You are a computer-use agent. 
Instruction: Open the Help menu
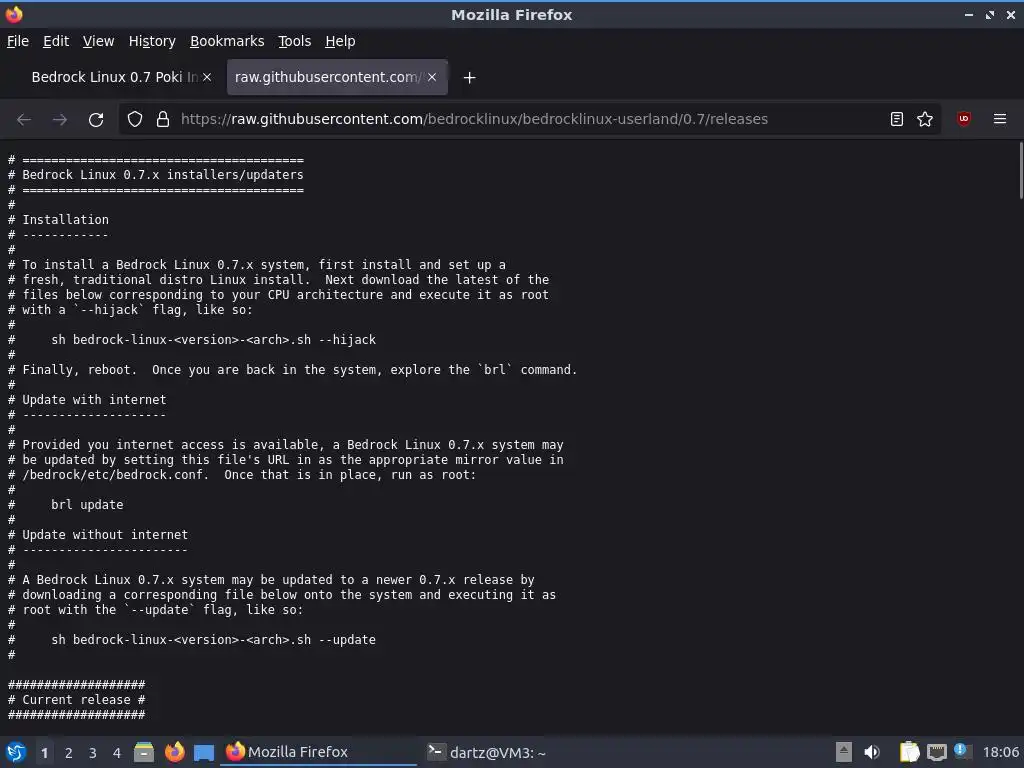[340, 41]
